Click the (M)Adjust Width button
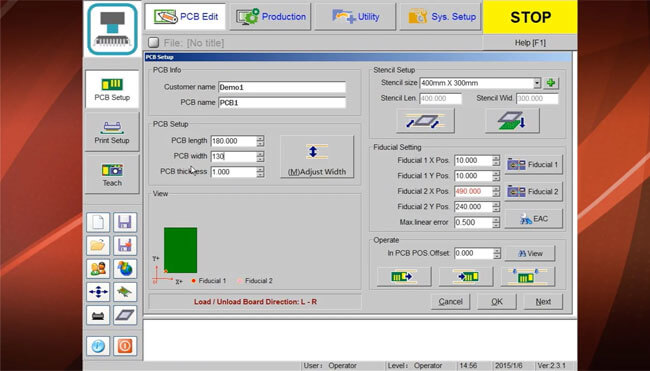Viewport: 650px width, 371px height. pyautogui.click(x=317, y=157)
